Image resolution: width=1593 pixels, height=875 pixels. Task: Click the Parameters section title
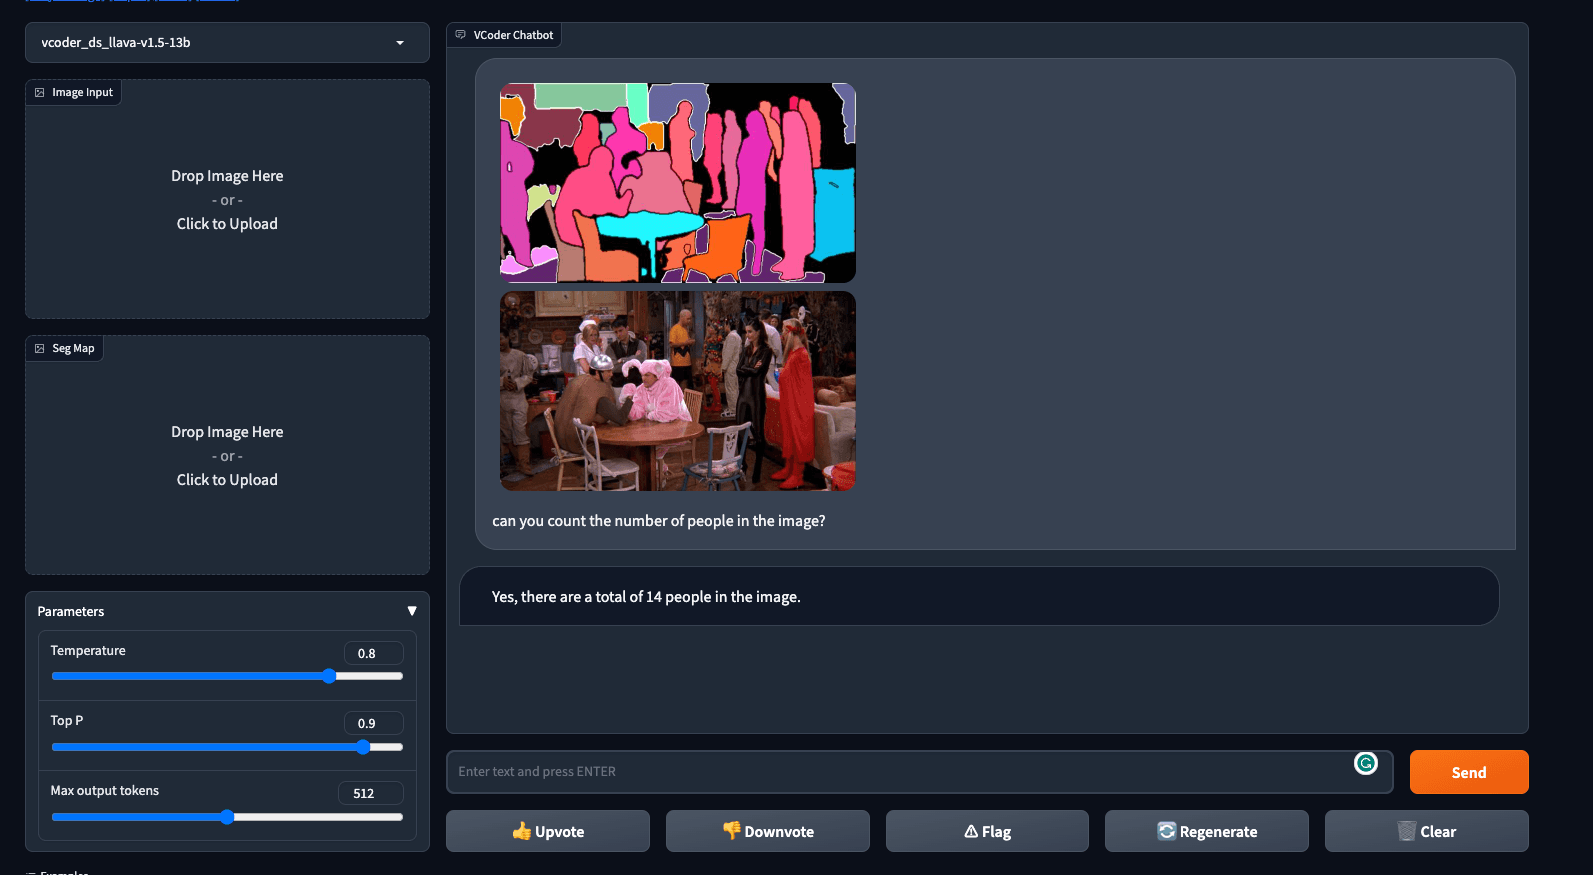(71, 611)
